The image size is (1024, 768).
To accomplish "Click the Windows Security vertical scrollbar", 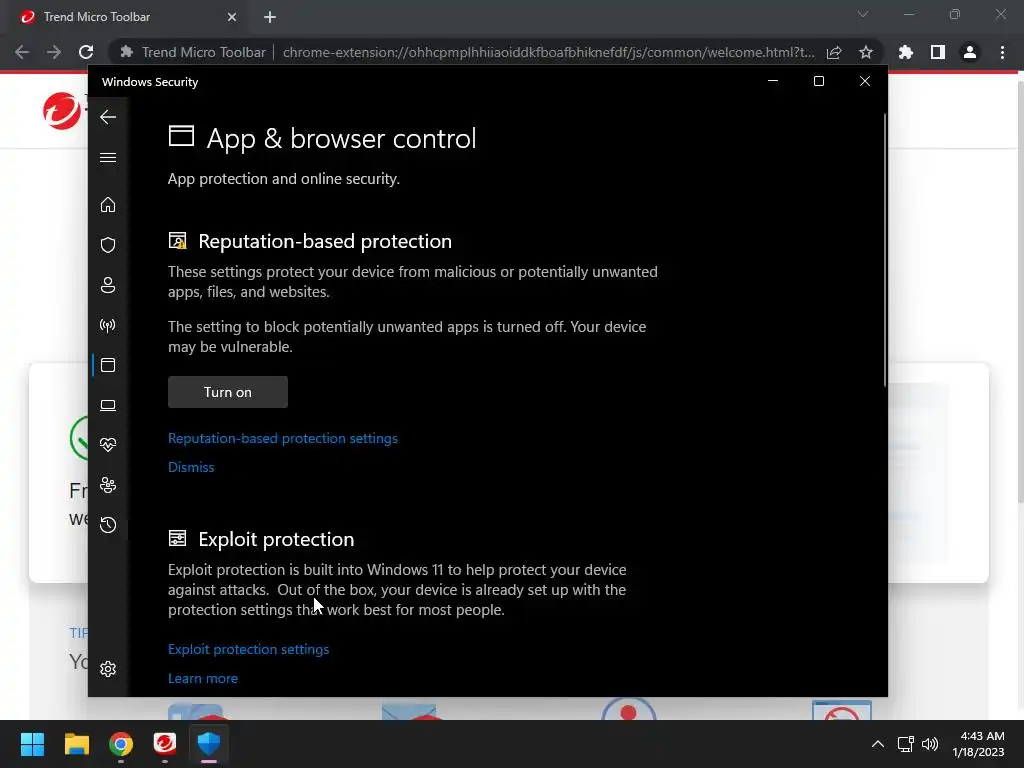I will 884,249.
